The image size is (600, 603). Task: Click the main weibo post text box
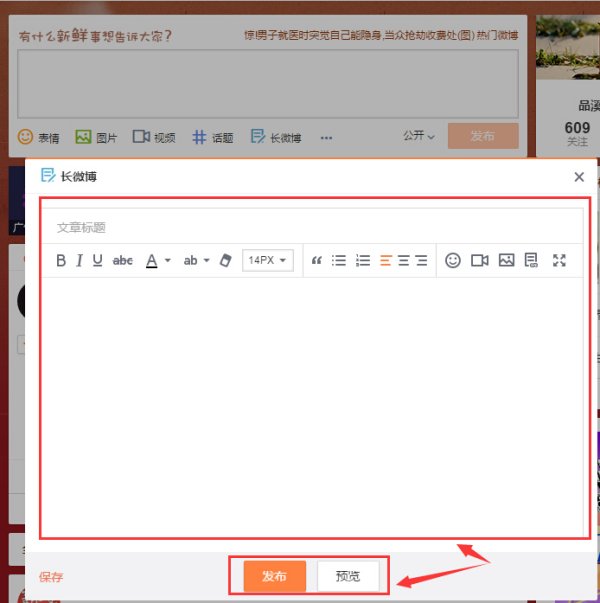[x=268, y=83]
